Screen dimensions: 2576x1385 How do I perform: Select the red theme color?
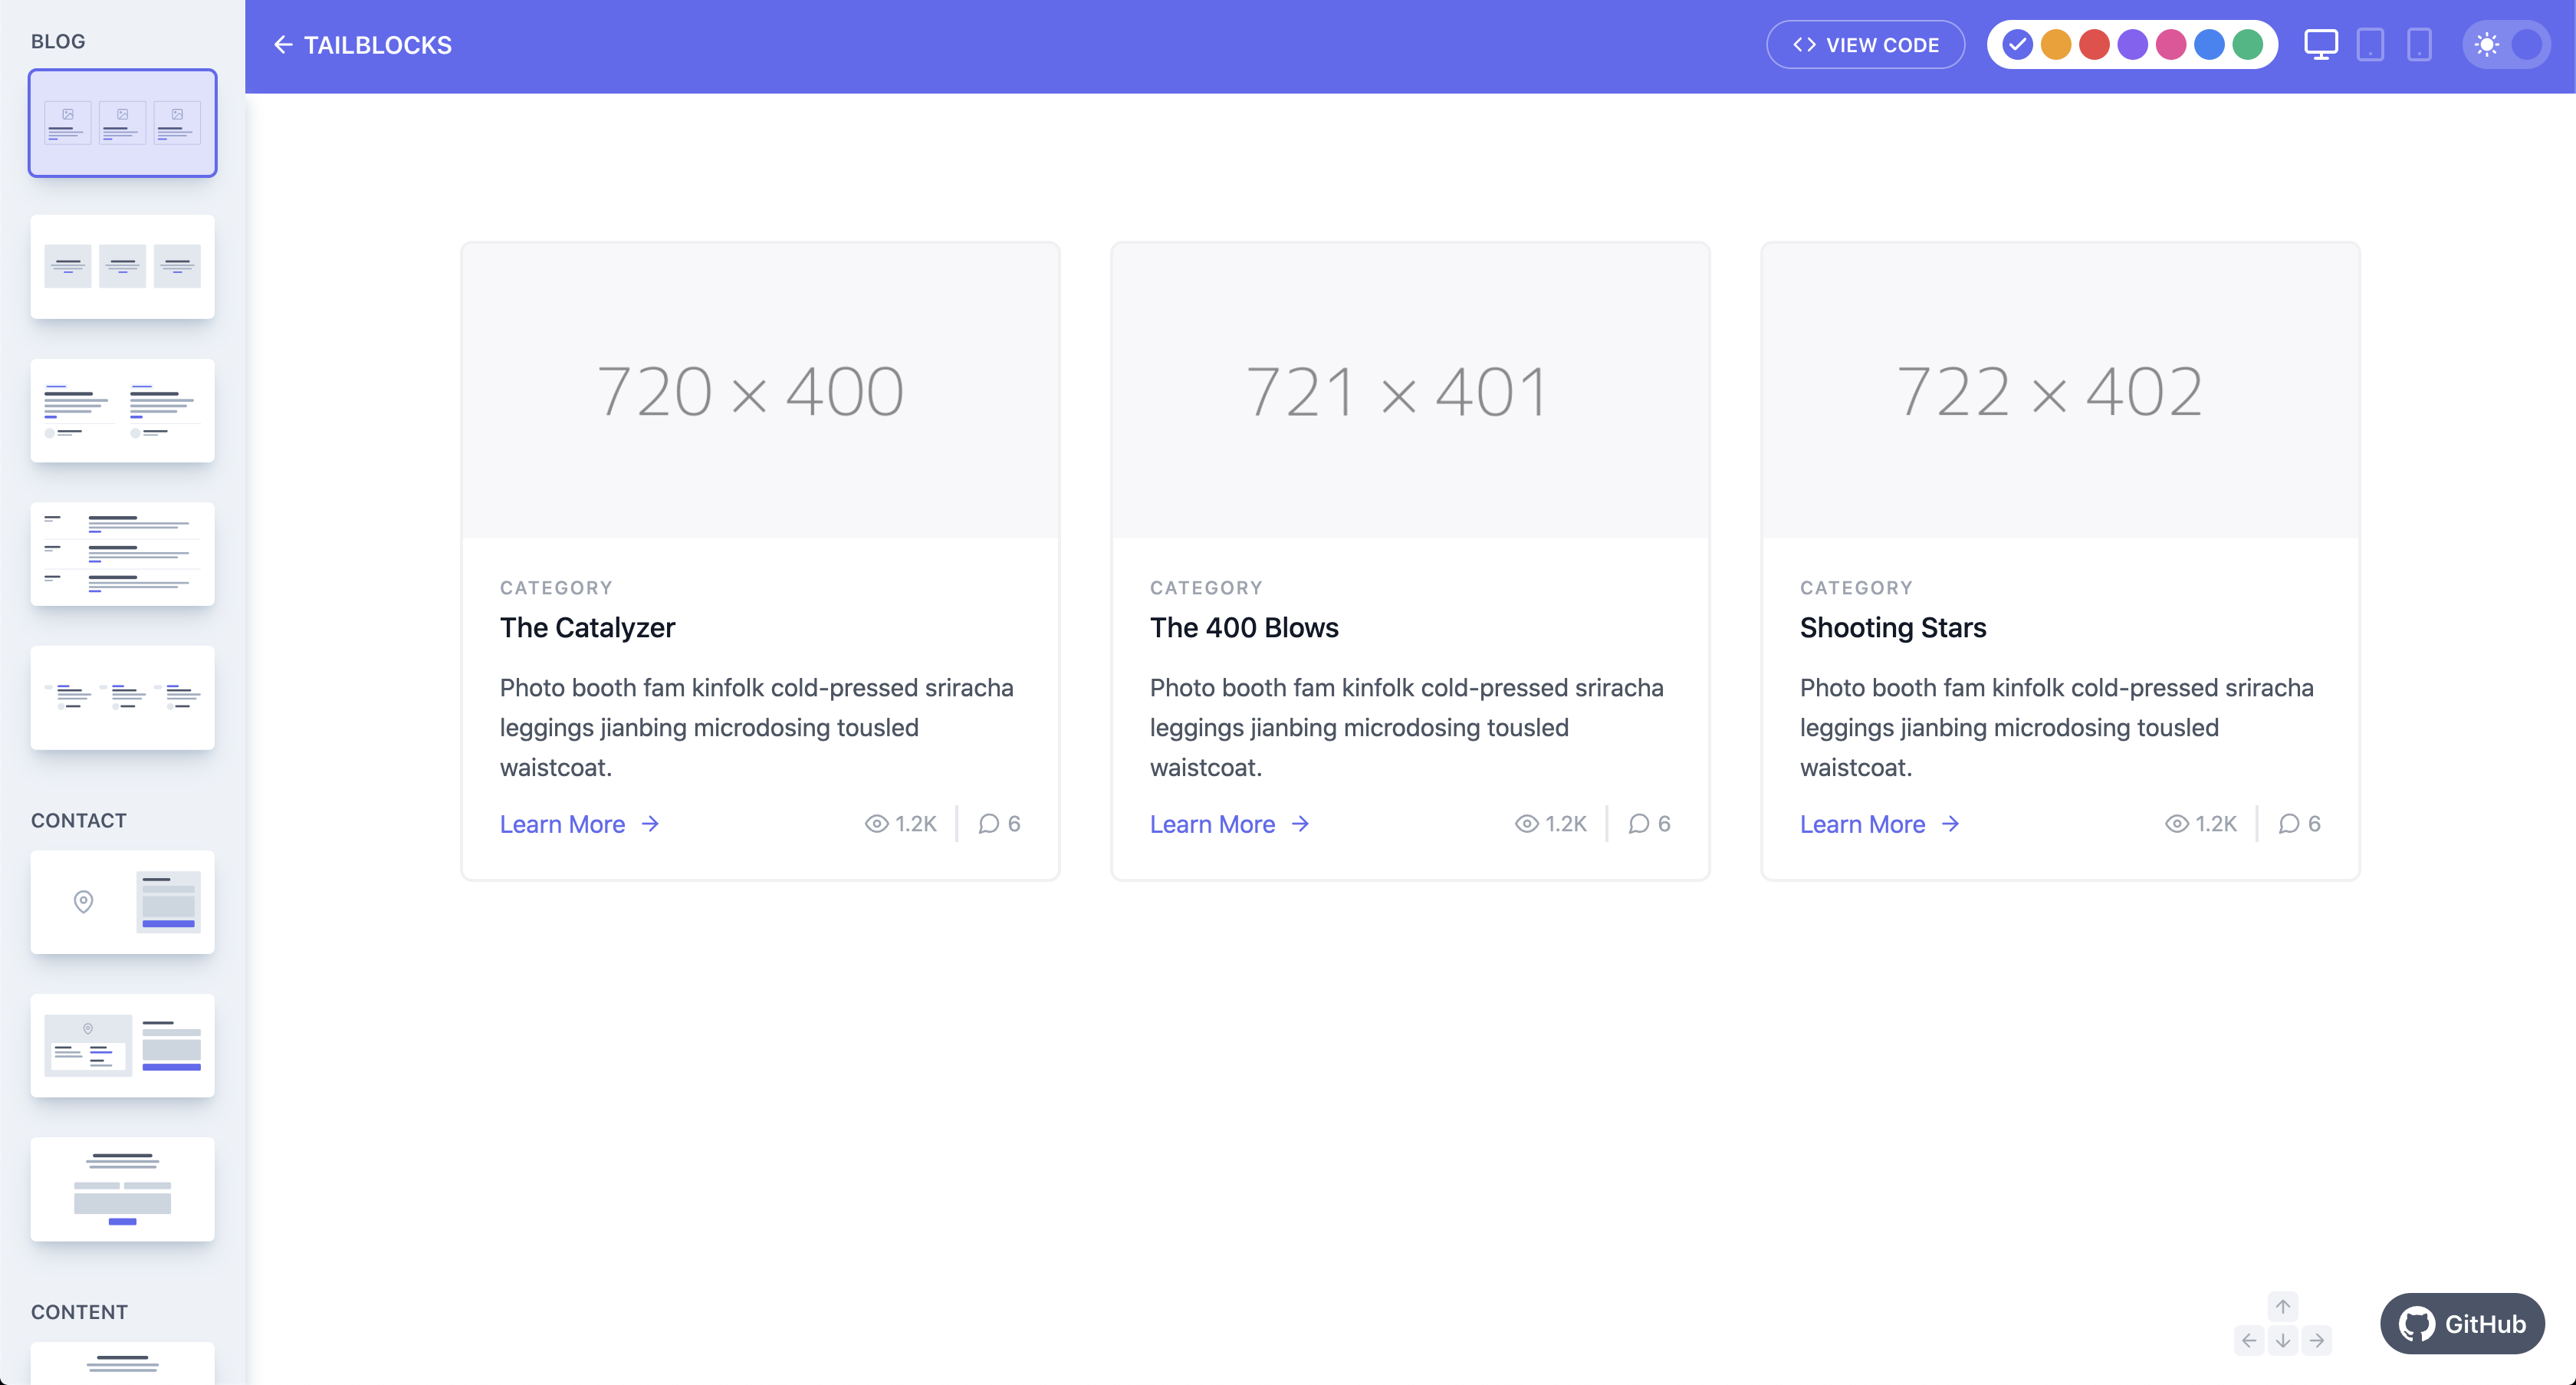coord(2094,45)
